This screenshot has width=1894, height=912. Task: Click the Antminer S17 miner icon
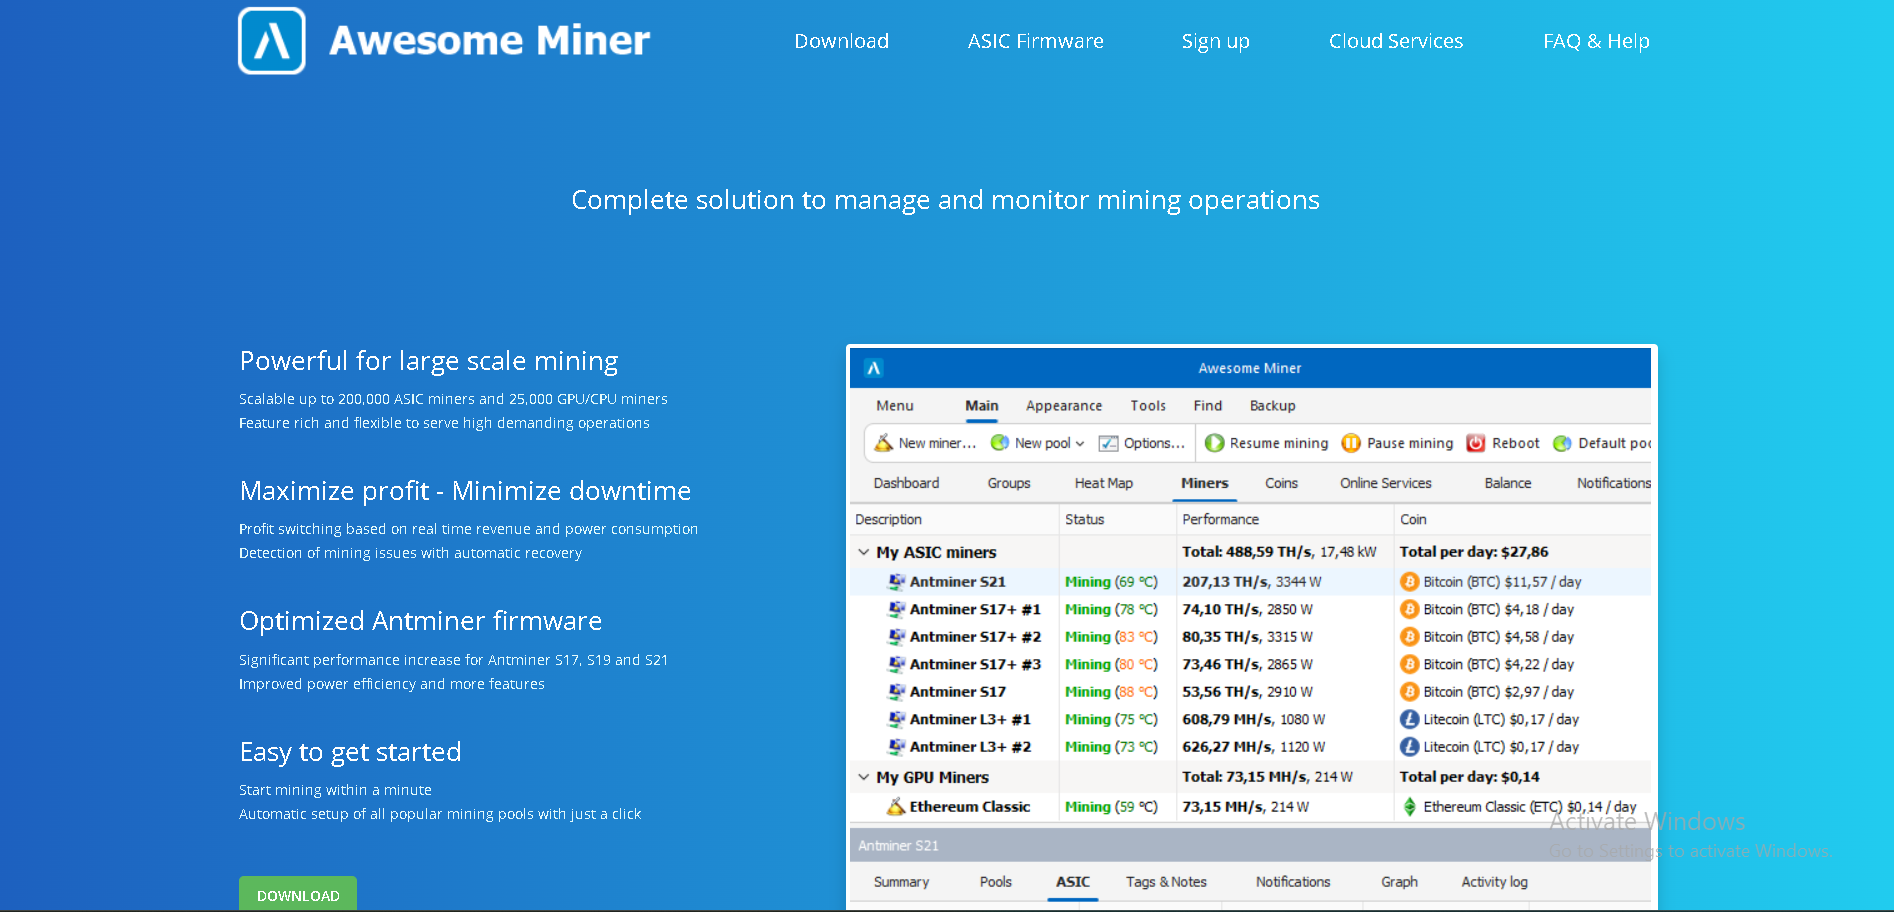(897, 692)
